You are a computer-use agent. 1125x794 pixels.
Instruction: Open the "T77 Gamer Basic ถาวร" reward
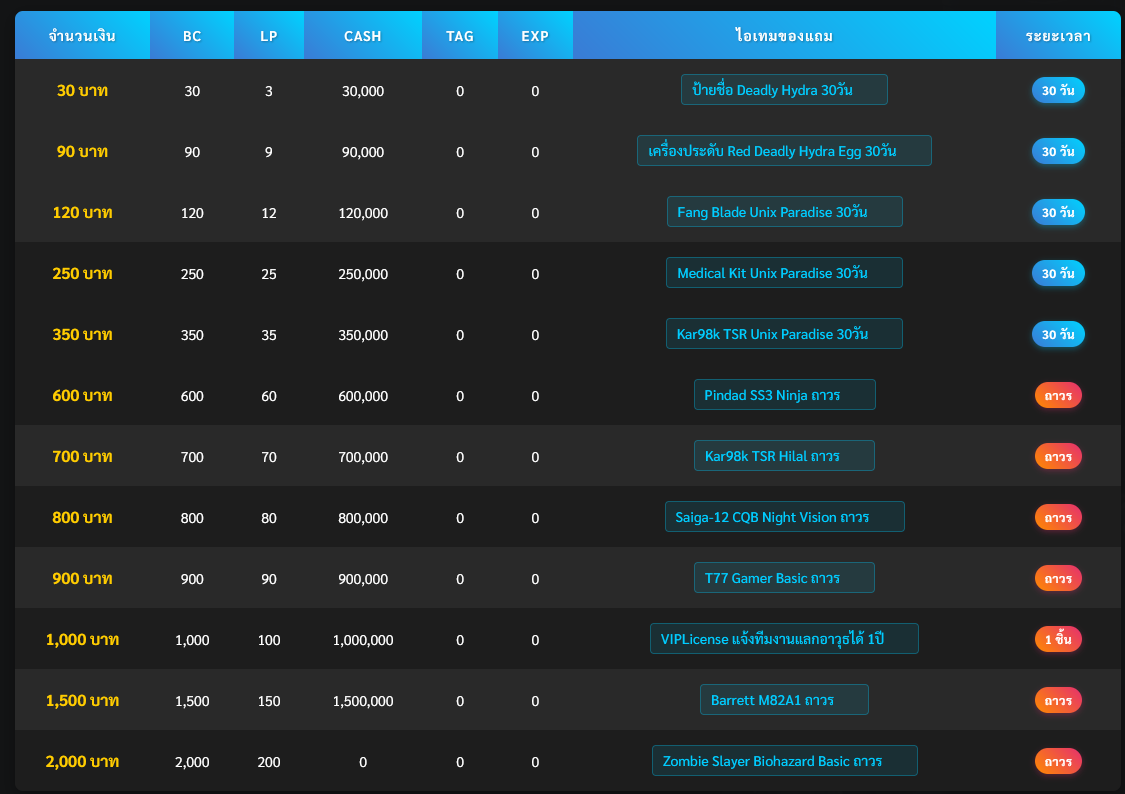[x=784, y=577]
